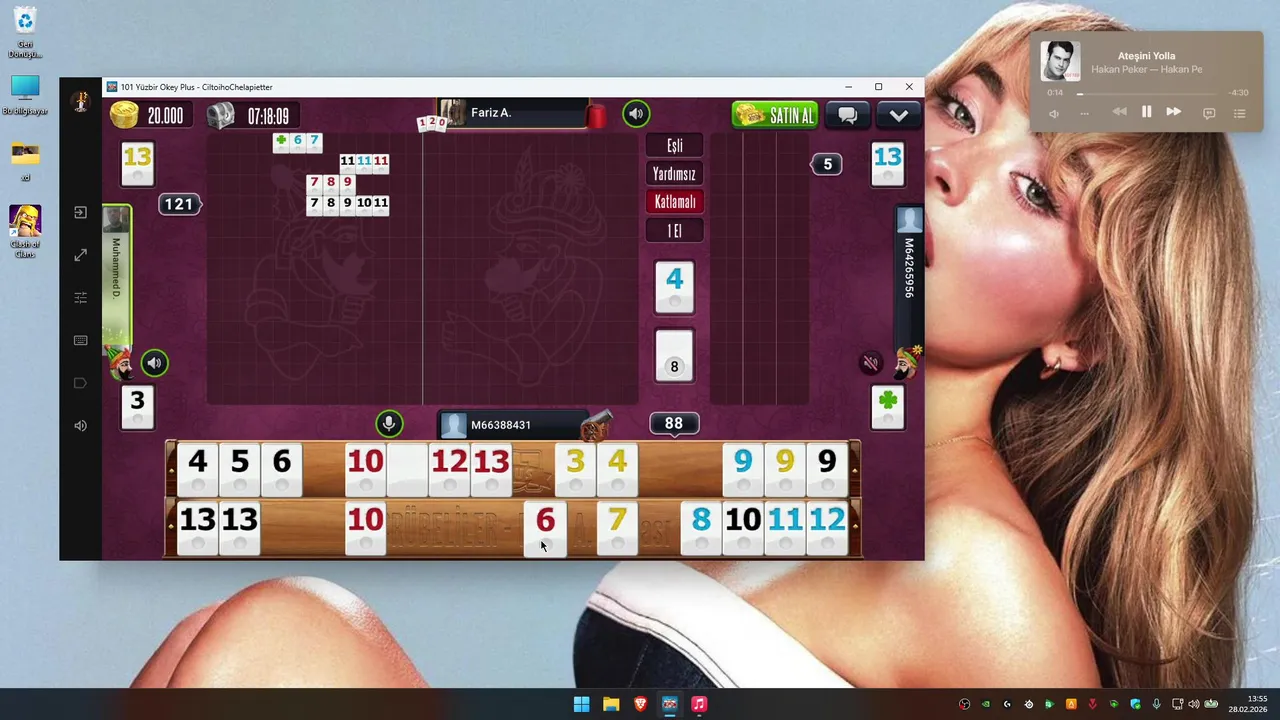Open the treasure chest timer reward
The width and height of the screenshot is (1280, 720).
(221, 116)
